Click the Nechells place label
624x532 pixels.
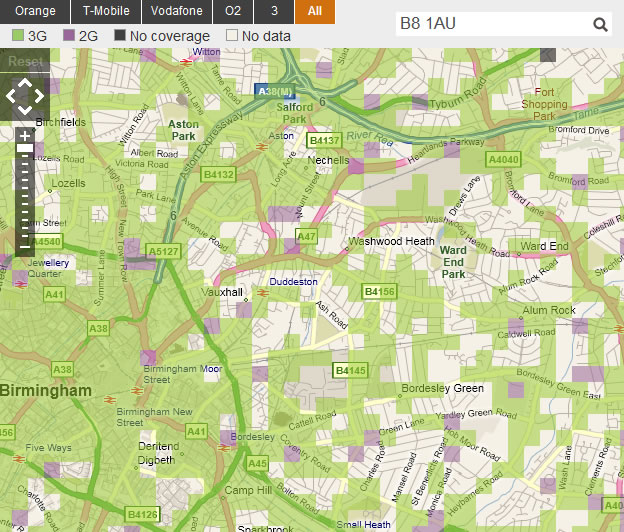328,160
